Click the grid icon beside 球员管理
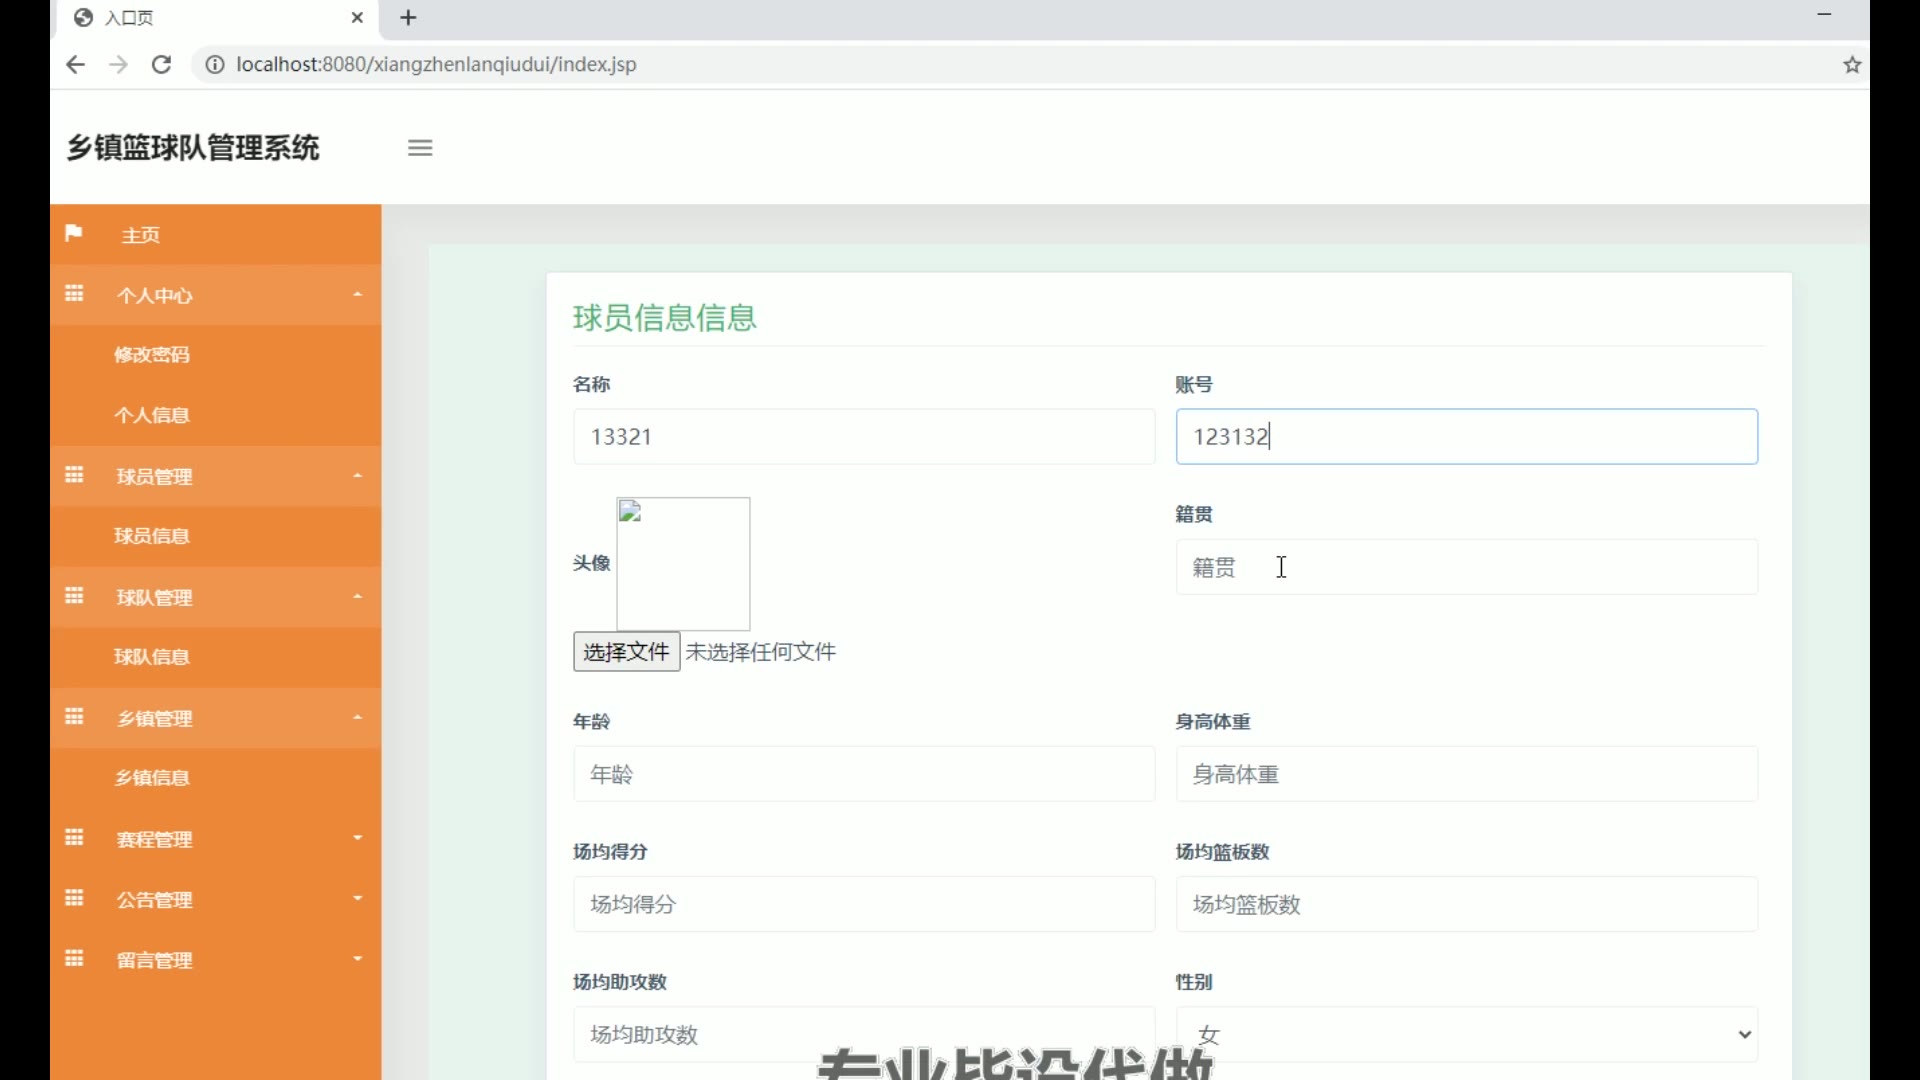This screenshot has height=1080, width=1920. click(74, 475)
